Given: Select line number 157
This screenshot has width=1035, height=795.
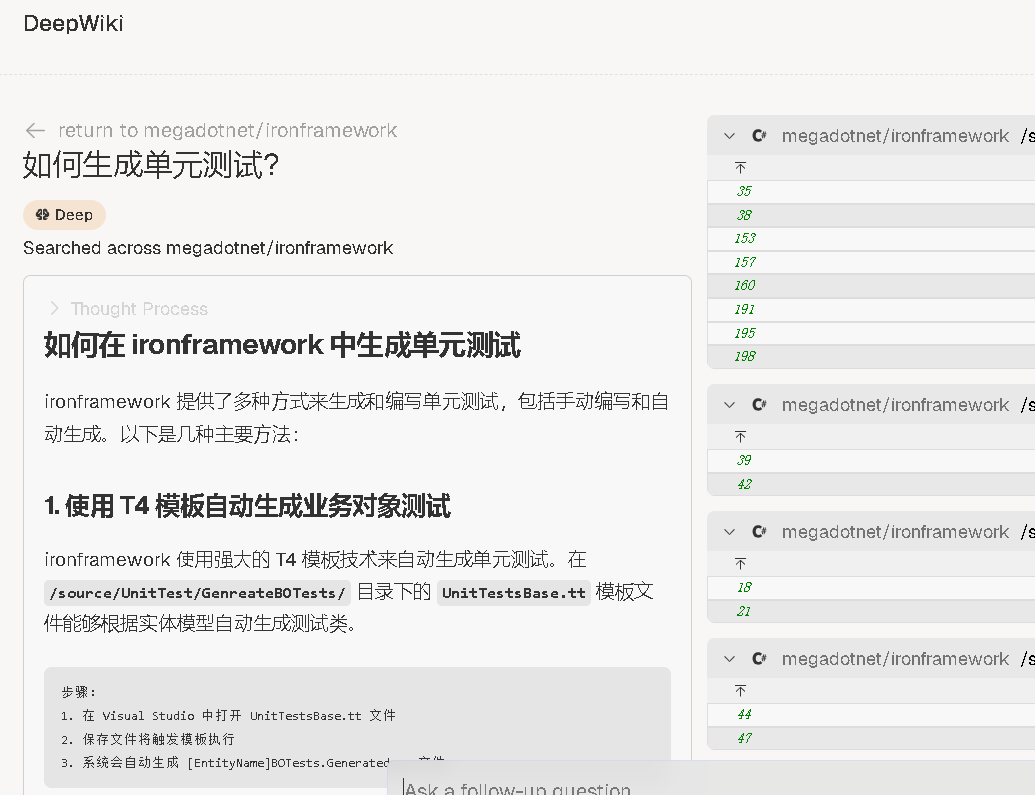Looking at the screenshot, I should (x=745, y=262).
